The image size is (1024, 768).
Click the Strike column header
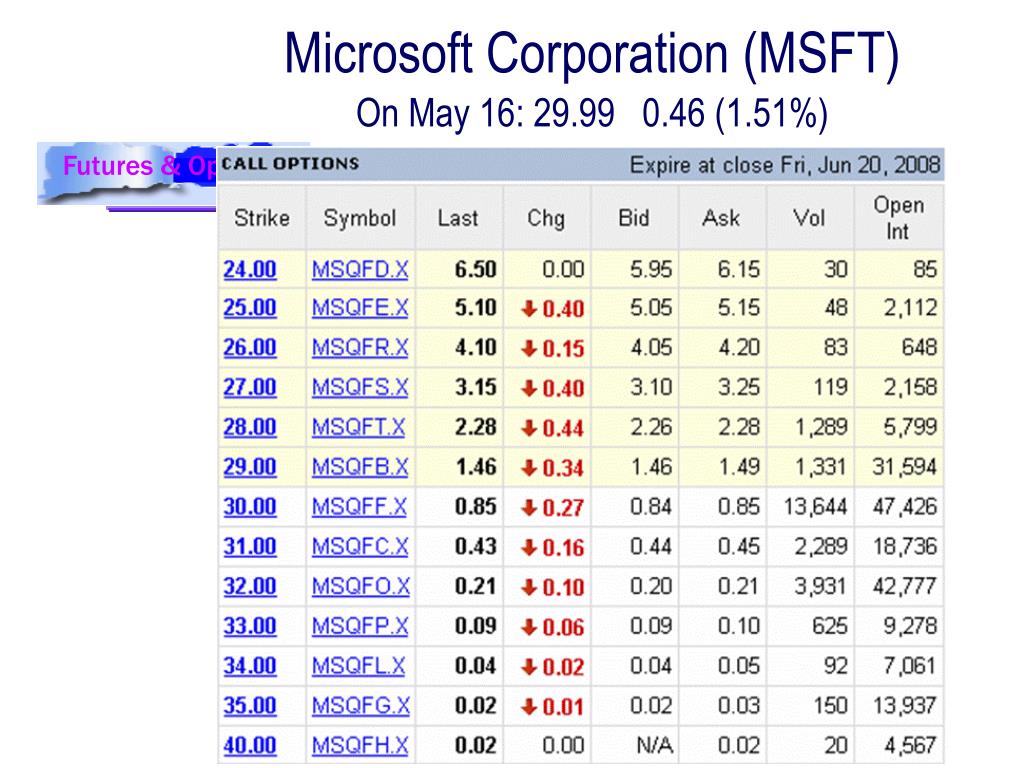pos(262,218)
